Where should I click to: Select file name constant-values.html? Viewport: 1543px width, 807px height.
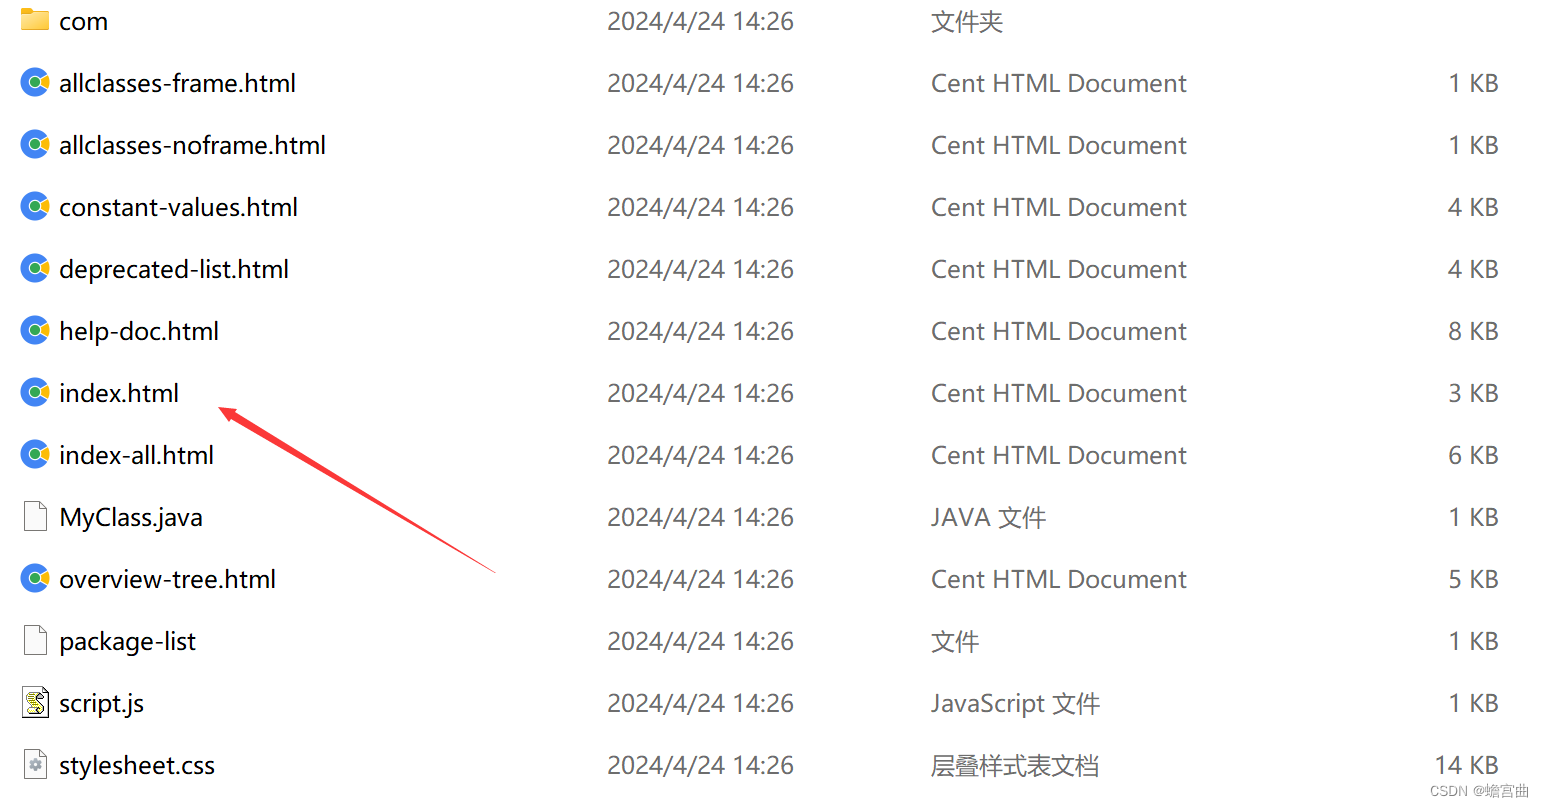178,207
